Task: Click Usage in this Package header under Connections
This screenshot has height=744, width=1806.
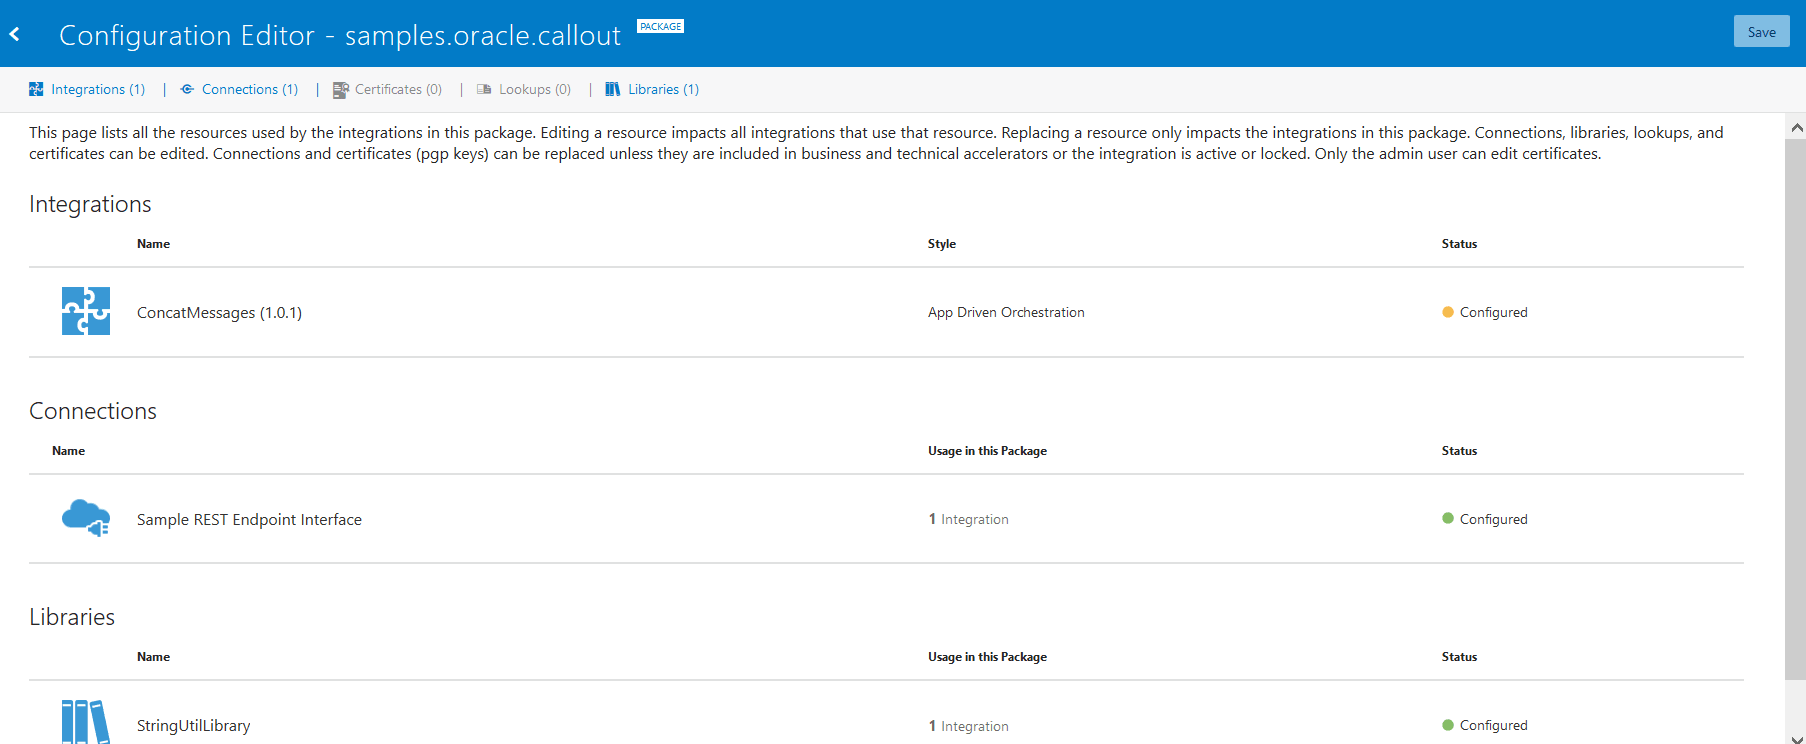Action: [987, 451]
